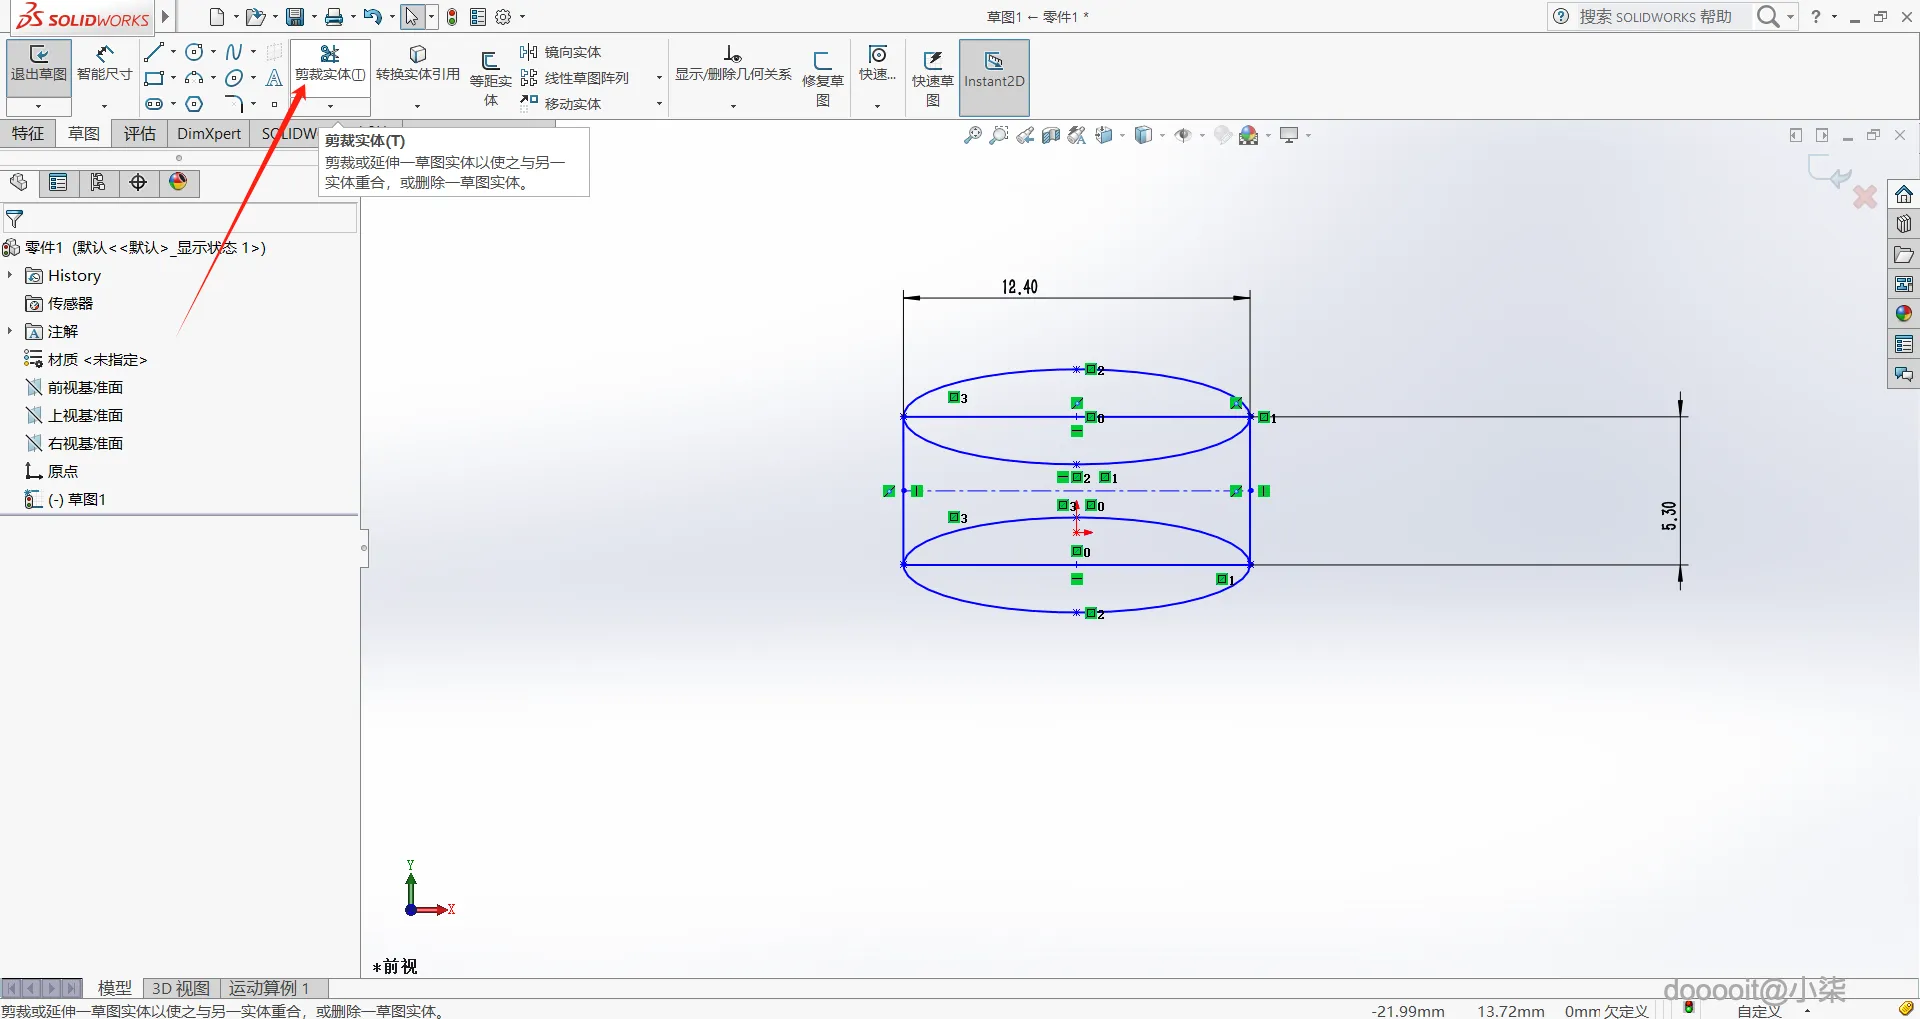1920x1019 pixels.
Task: Open the Rectangle tool dropdown arrow
Action: 174,78
